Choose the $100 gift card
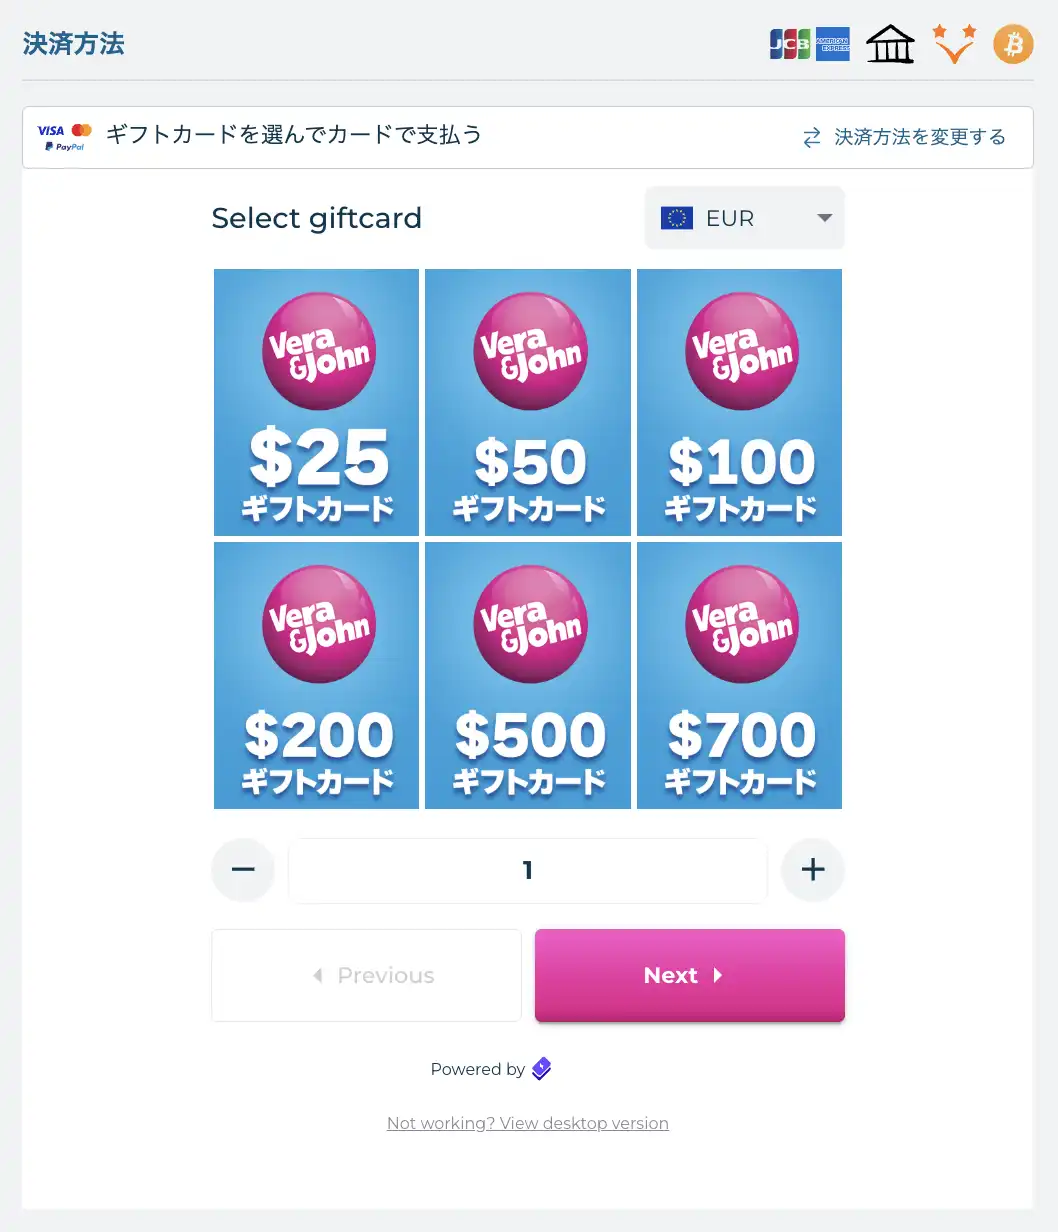Image resolution: width=1058 pixels, height=1232 pixels. [x=739, y=402]
